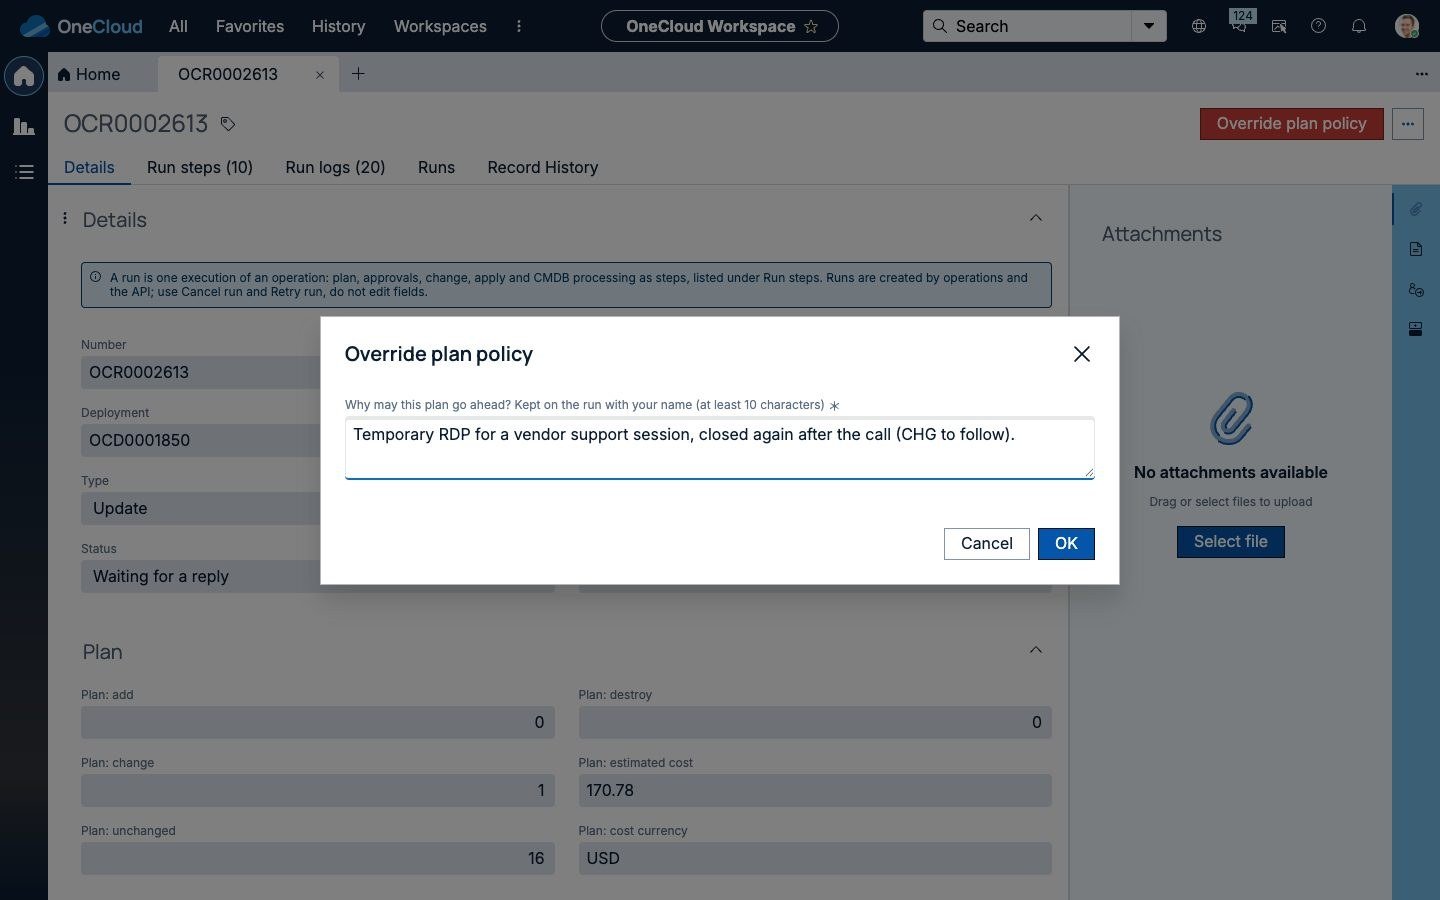Open the list icon in the left sidebar
The width and height of the screenshot is (1440, 900).
click(24, 172)
